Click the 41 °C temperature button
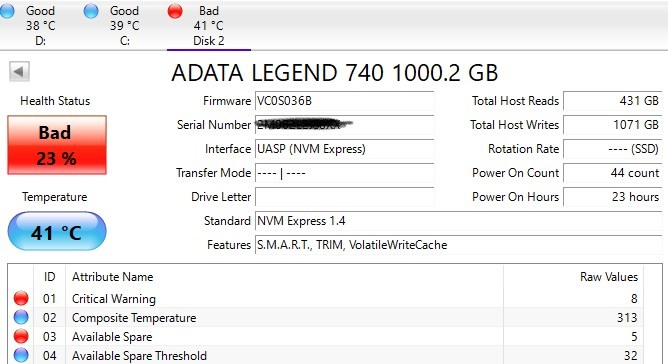Viewport: 668px width, 364px height. 57,231
